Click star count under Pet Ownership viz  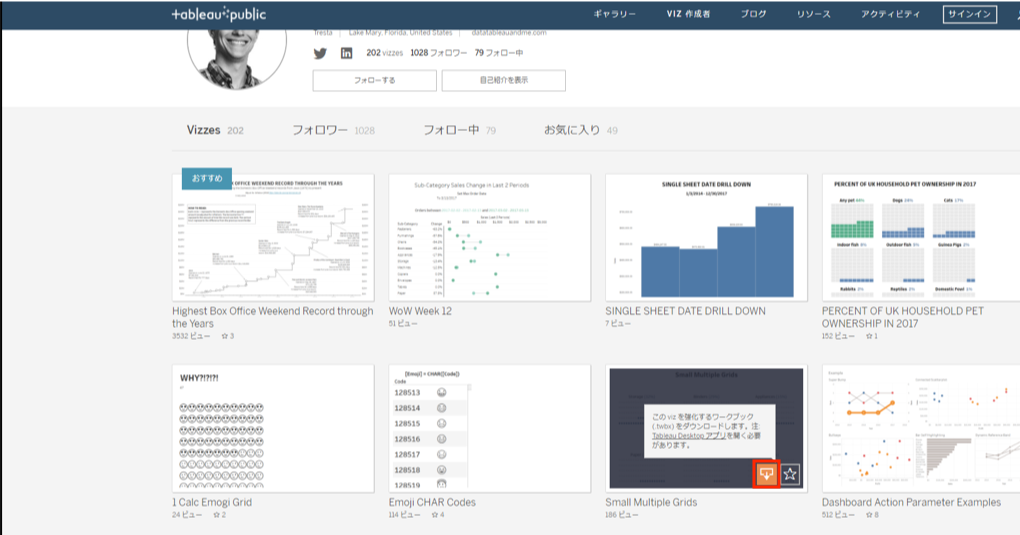[872, 336]
